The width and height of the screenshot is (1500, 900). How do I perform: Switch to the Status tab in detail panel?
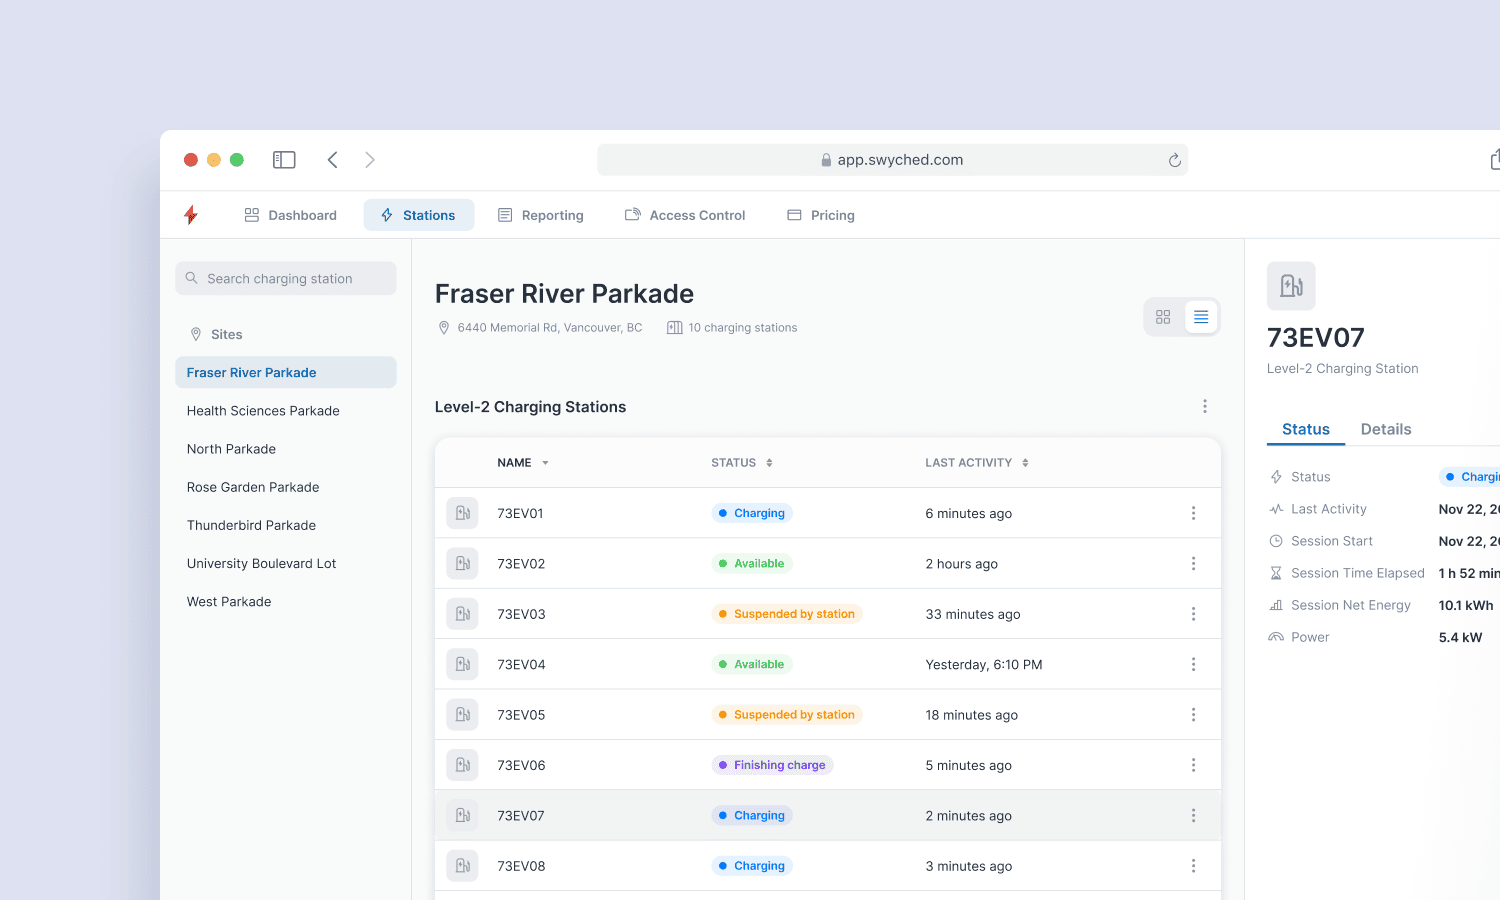pyautogui.click(x=1306, y=430)
